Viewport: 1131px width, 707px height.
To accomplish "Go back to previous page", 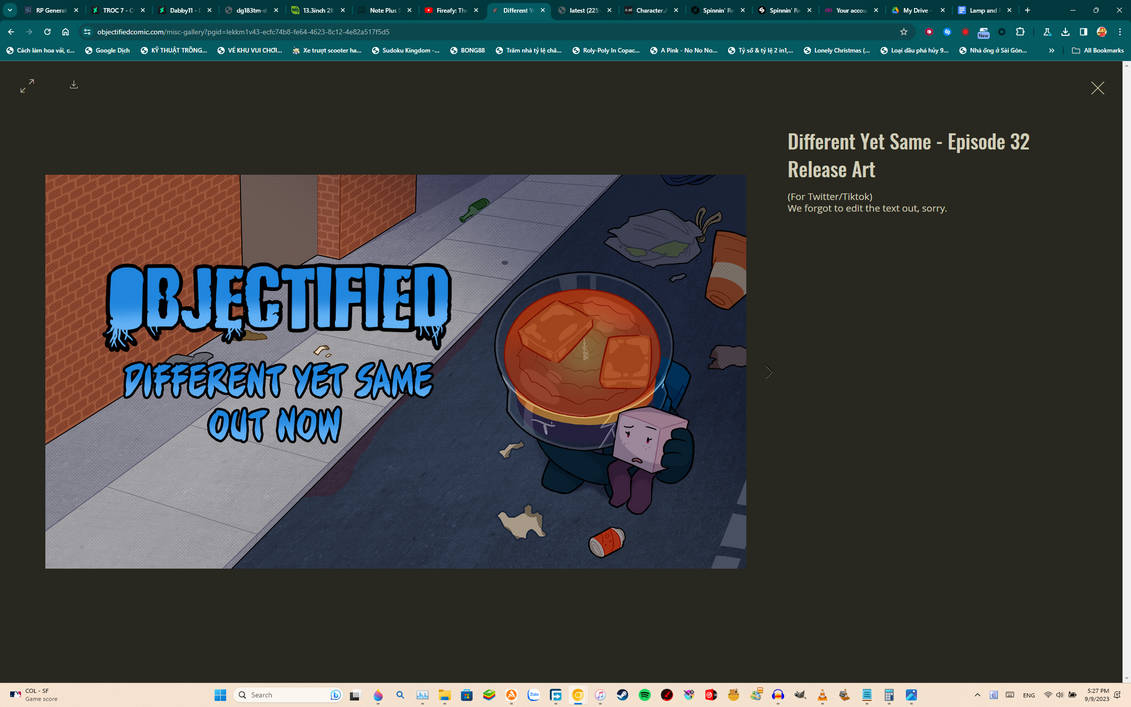I will point(11,32).
